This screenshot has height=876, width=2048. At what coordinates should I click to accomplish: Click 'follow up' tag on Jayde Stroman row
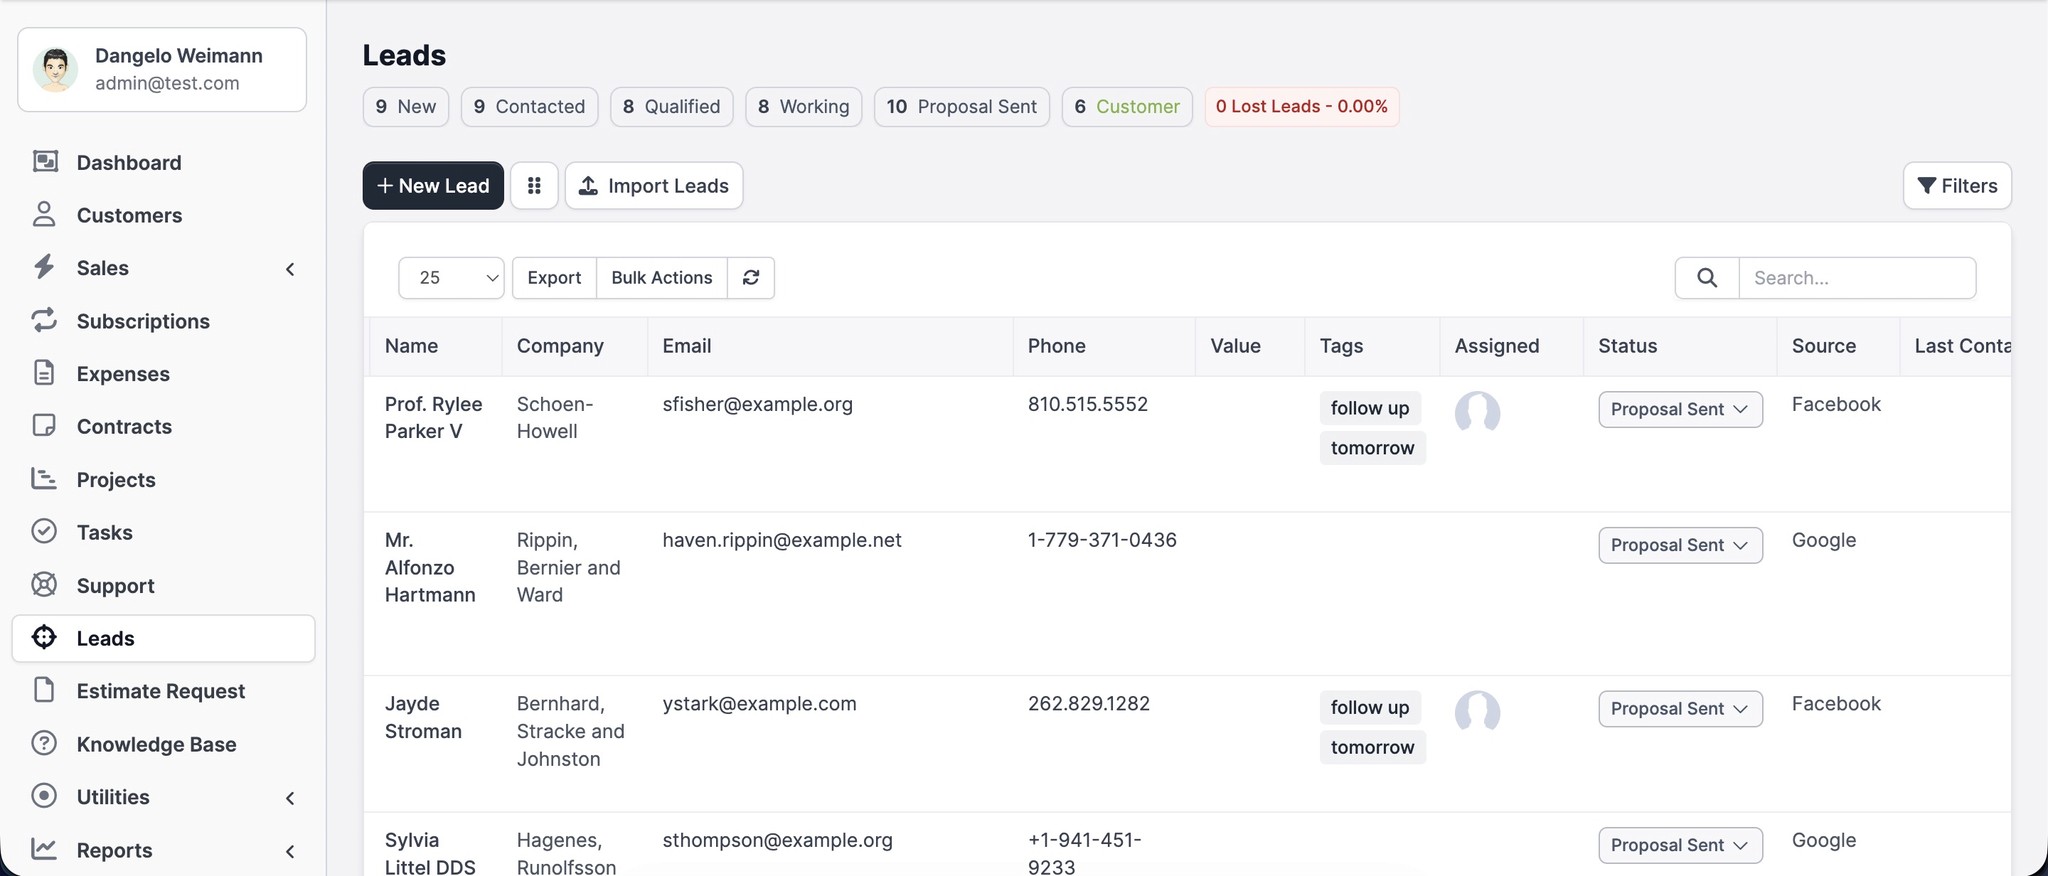1370,708
